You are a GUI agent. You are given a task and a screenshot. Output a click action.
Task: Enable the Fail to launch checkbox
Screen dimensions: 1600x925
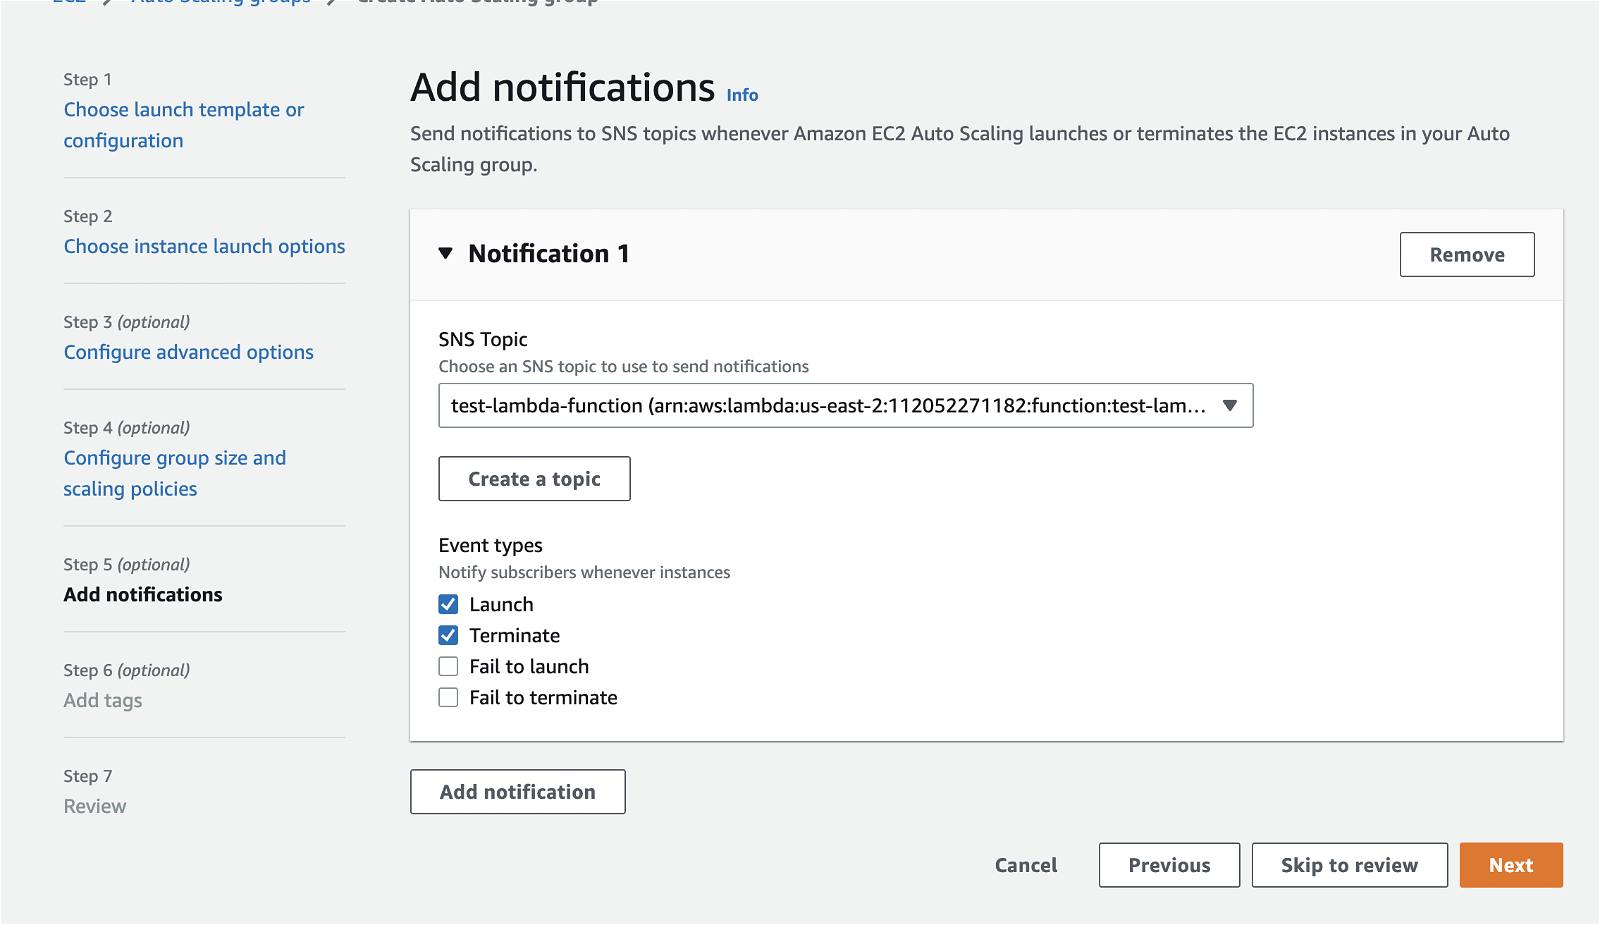[449, 667]
